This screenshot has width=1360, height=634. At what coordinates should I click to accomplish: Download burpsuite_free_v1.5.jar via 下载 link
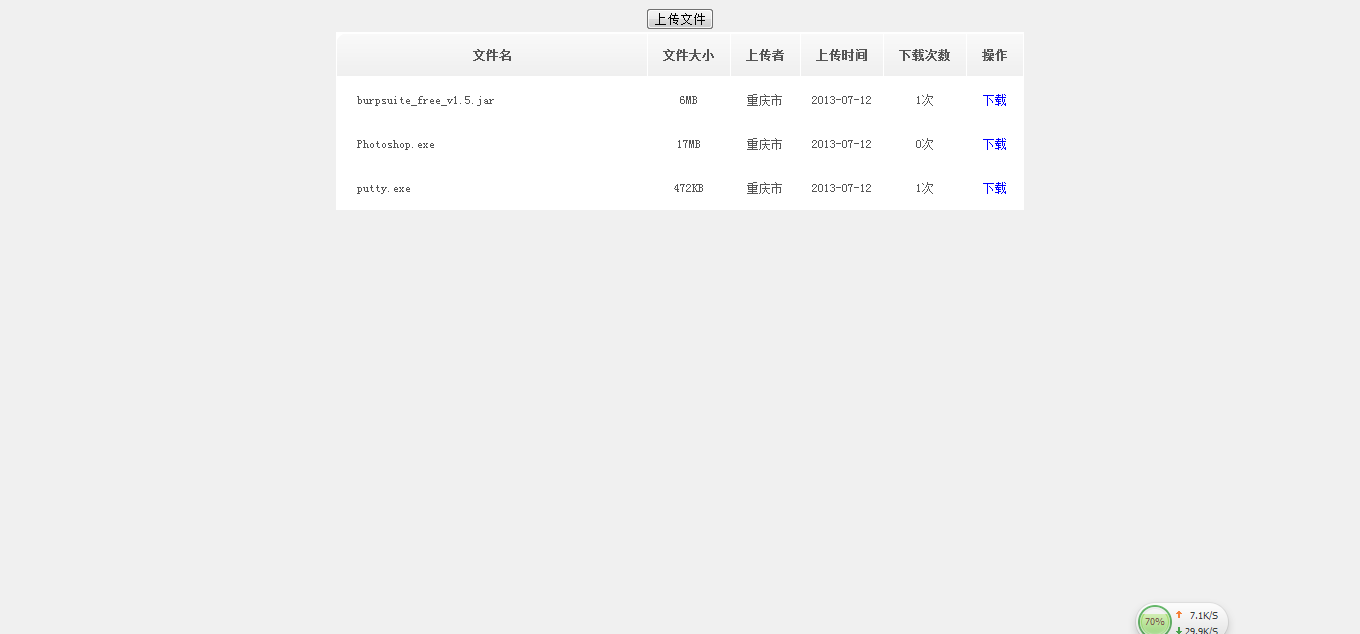(x=994, y=100)
